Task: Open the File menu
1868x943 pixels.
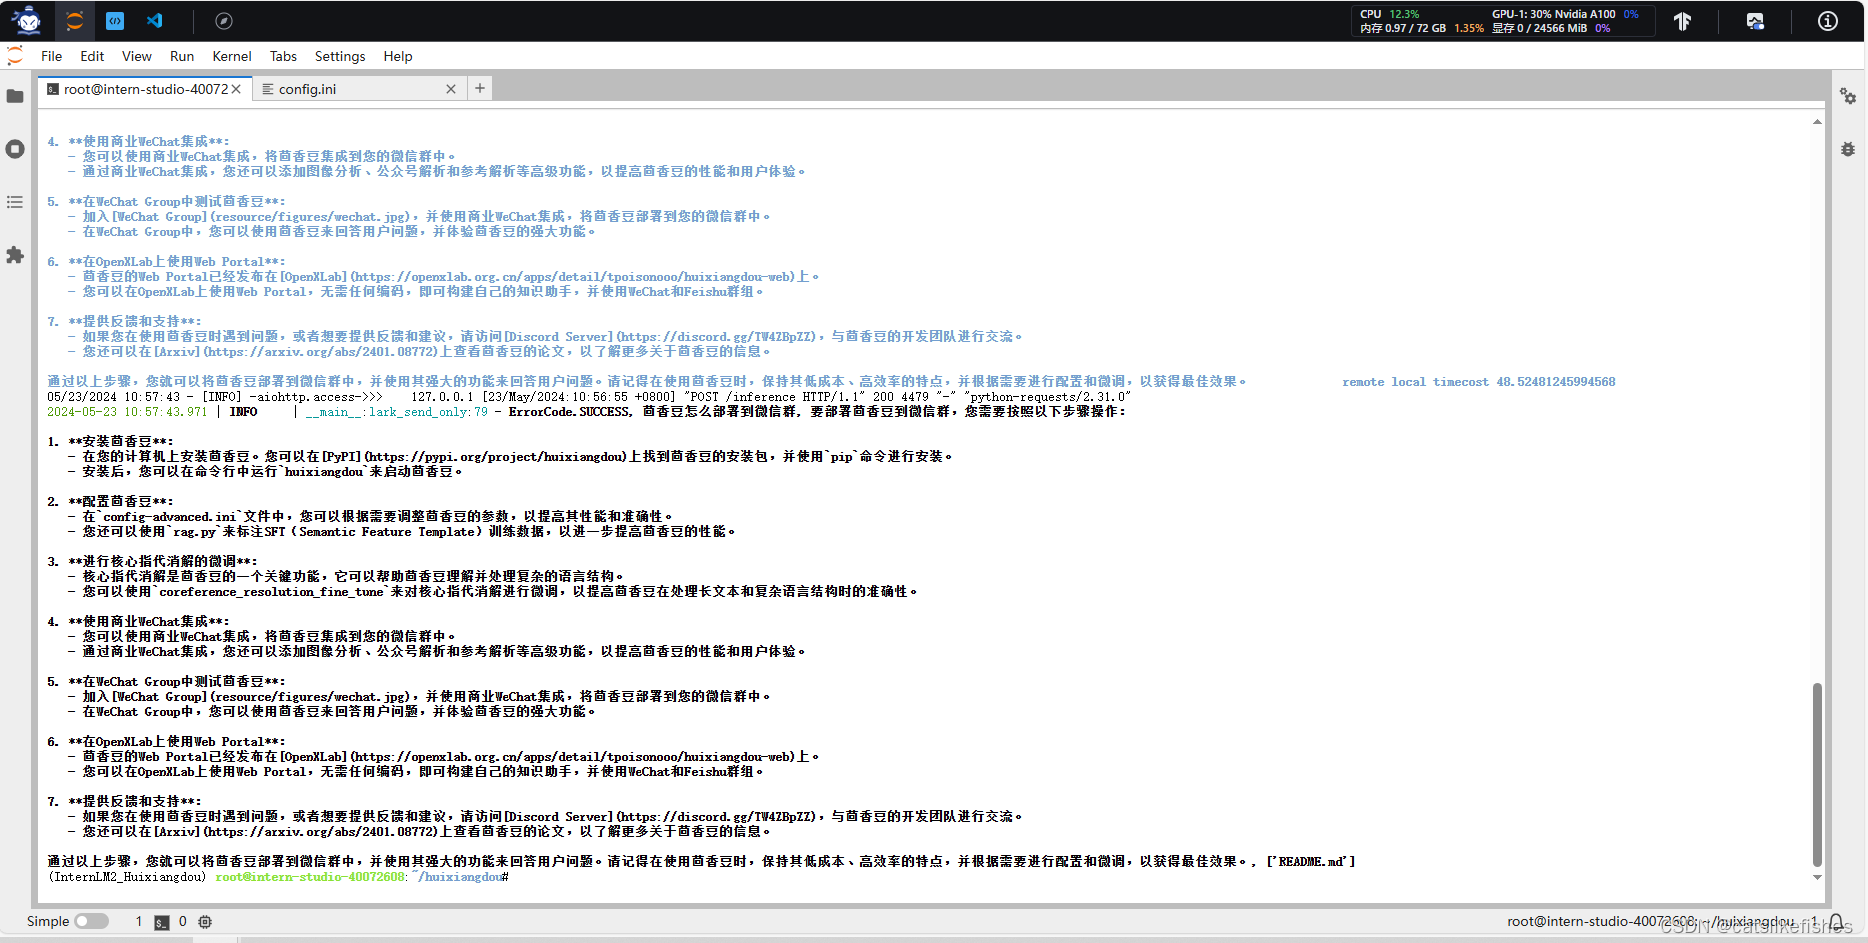Action: [52, 56]
